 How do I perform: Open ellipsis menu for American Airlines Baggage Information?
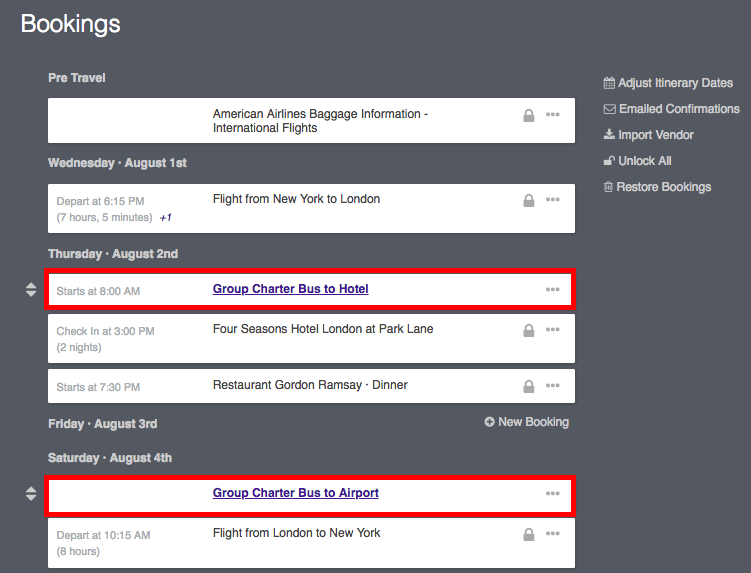pyautogui.click(x=553, y=115)
